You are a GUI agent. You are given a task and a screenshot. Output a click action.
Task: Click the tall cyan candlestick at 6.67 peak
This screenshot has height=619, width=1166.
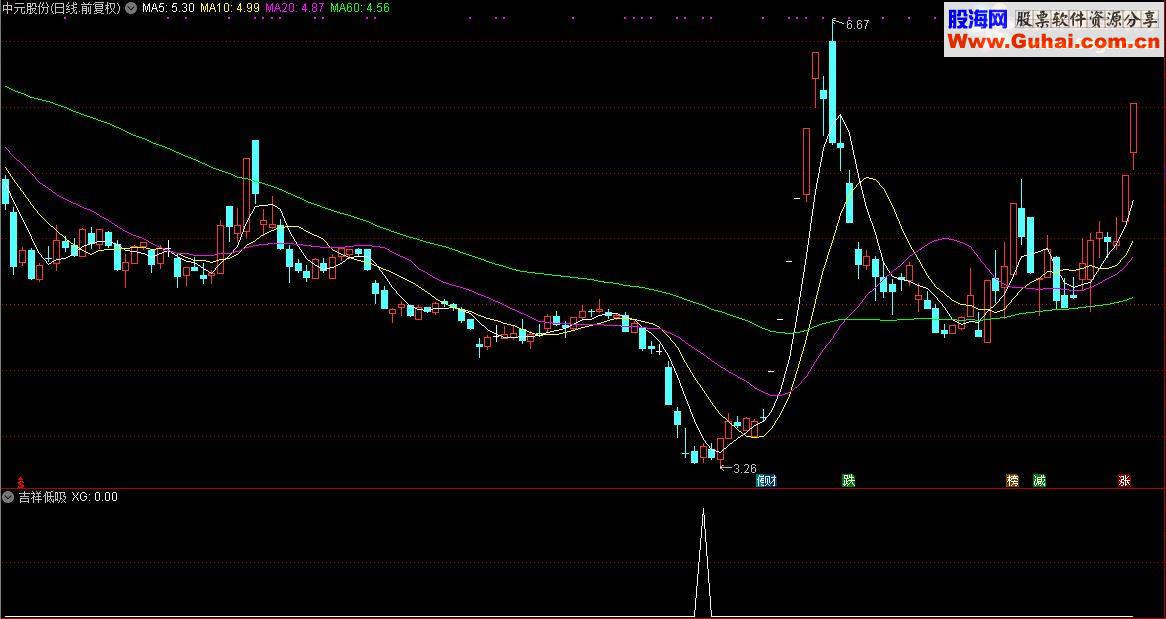point(832,91)
